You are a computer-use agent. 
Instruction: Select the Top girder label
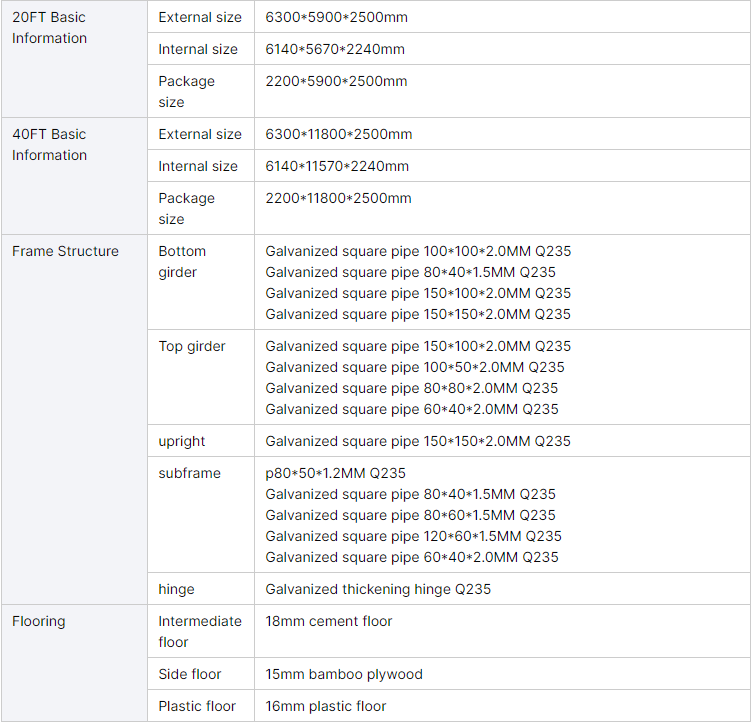192,346
